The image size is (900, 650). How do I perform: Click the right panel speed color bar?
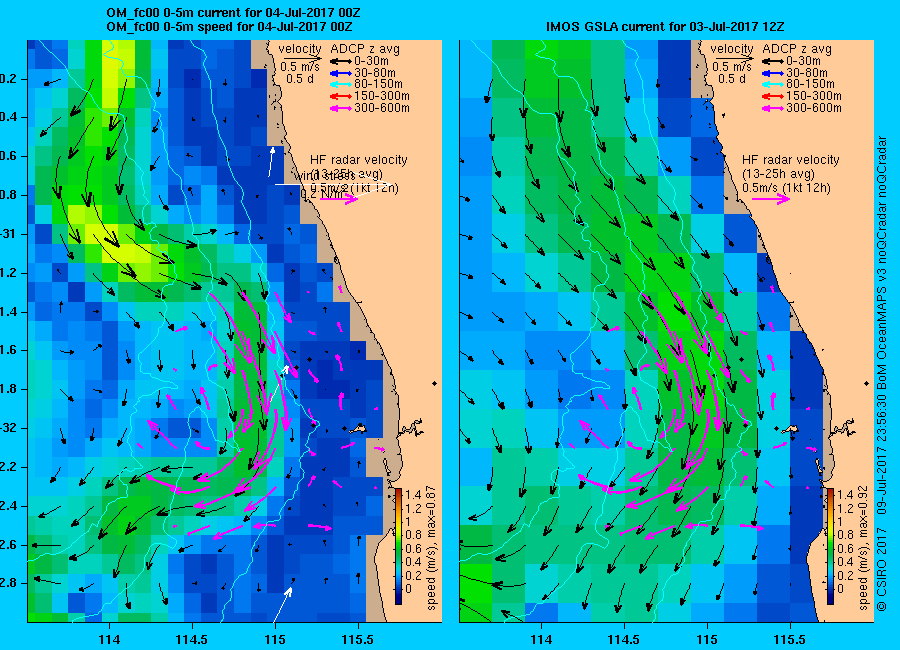(830, 546)
